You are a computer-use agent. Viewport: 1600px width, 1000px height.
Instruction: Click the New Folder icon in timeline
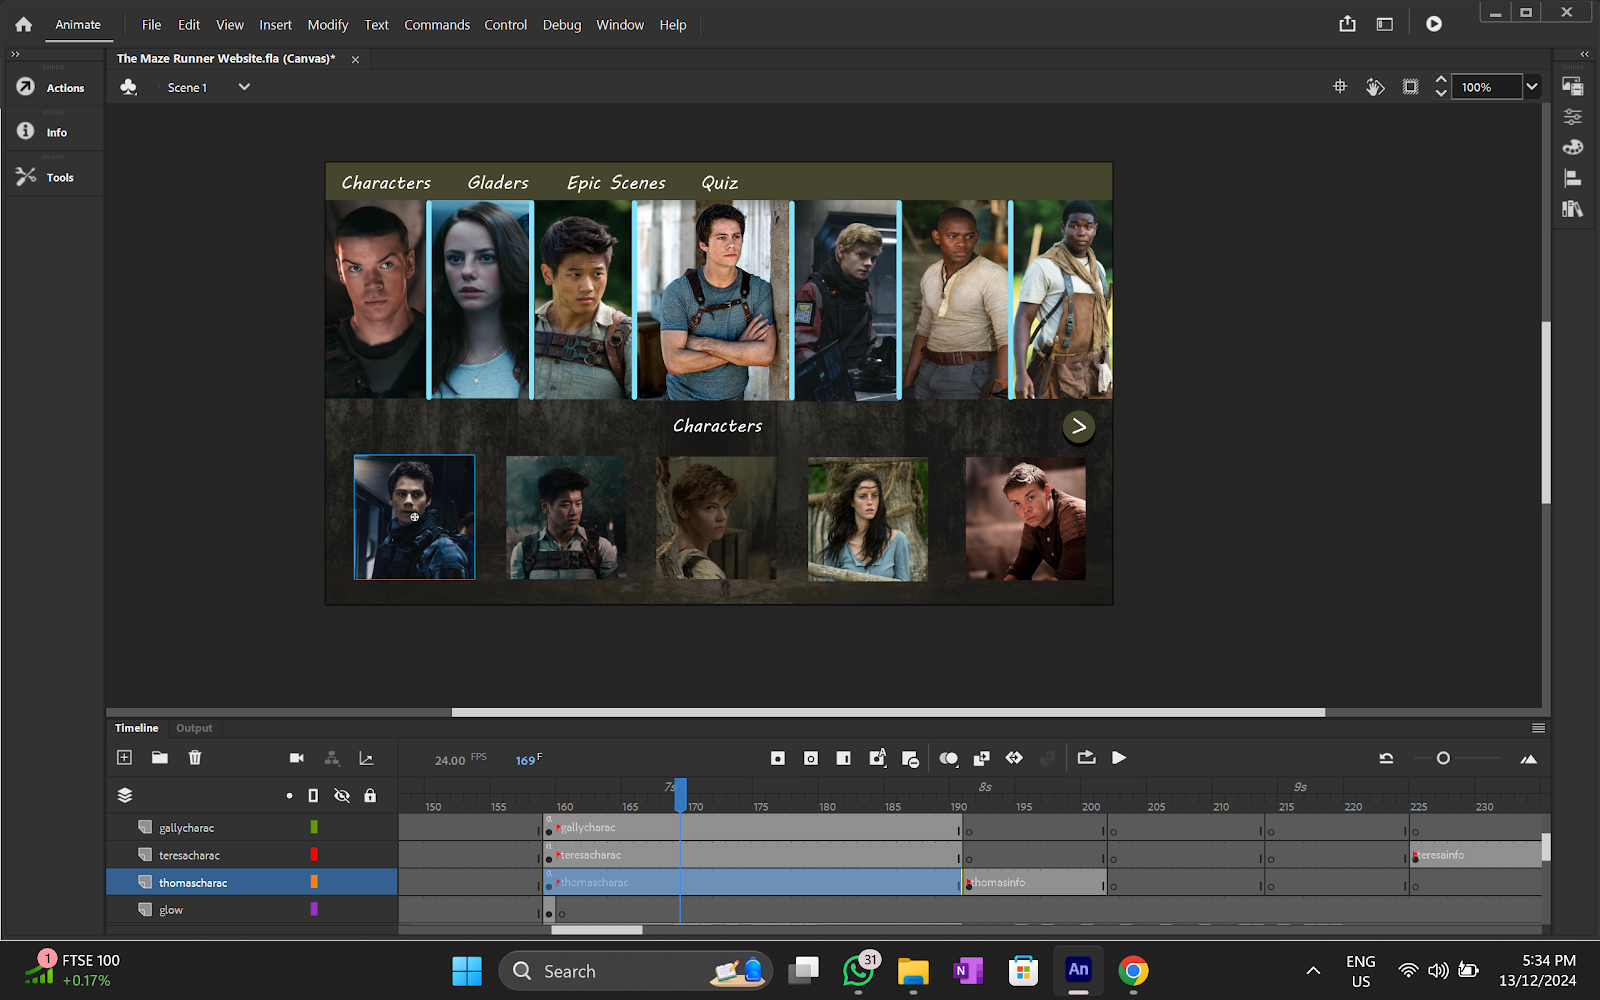click(x=160, y=758)
